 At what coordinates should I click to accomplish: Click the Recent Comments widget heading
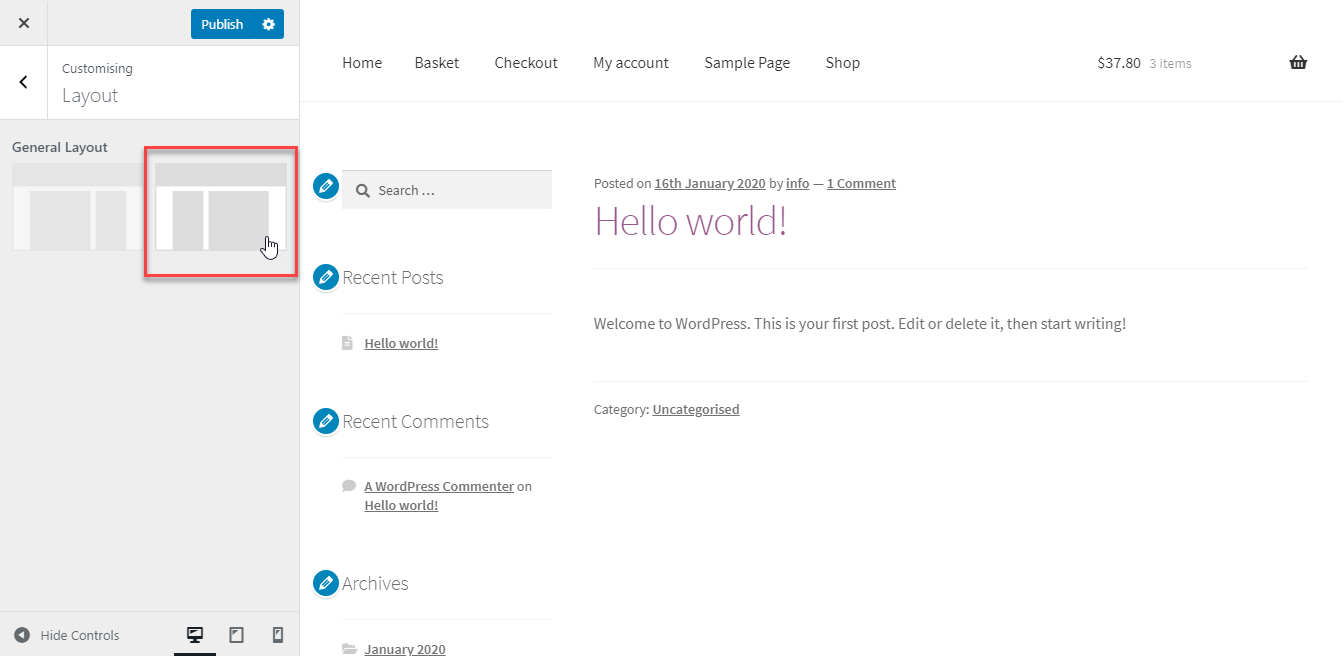[416, 422]
